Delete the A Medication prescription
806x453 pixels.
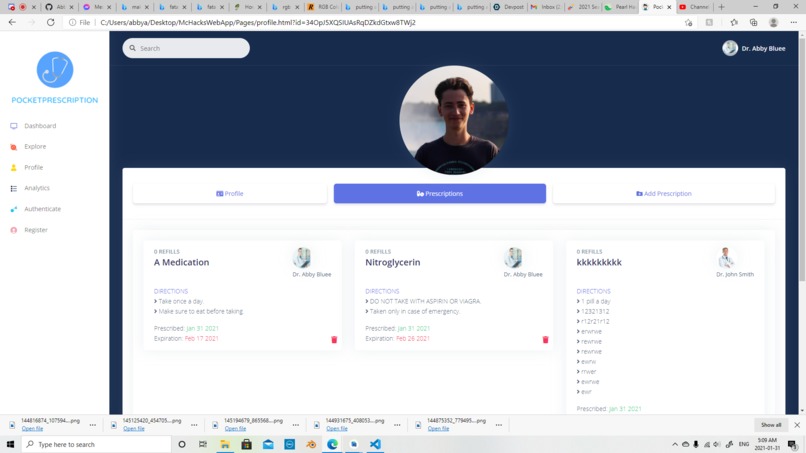click(334, 339)
